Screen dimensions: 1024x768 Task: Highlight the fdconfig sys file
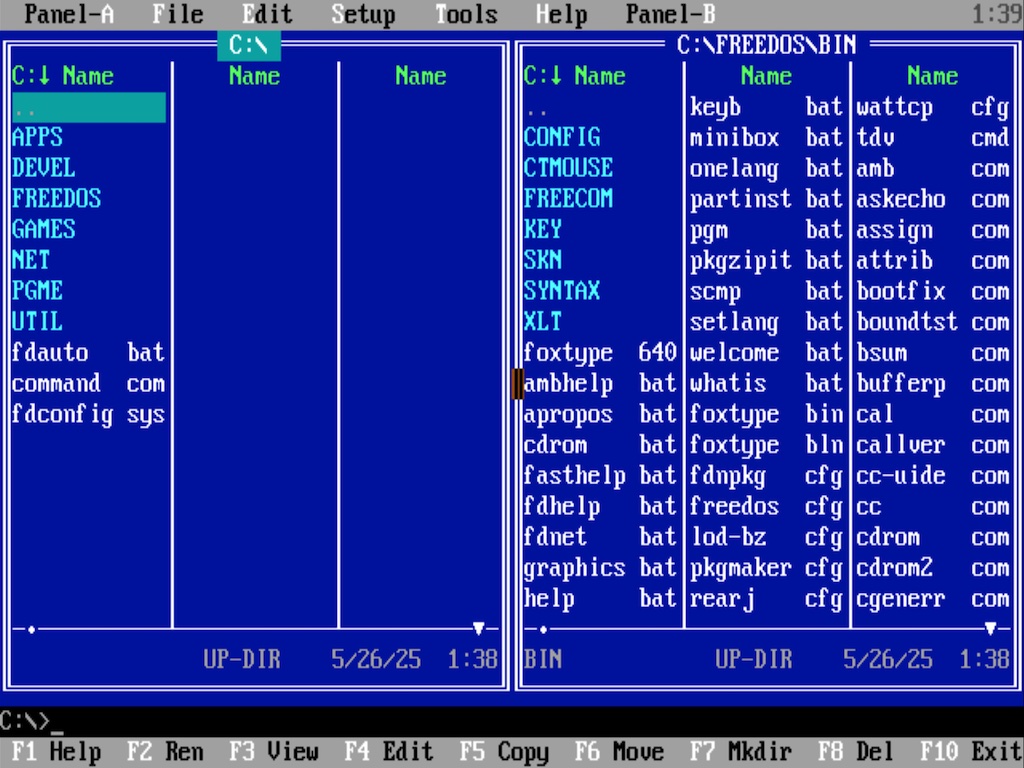pos(88,414)
